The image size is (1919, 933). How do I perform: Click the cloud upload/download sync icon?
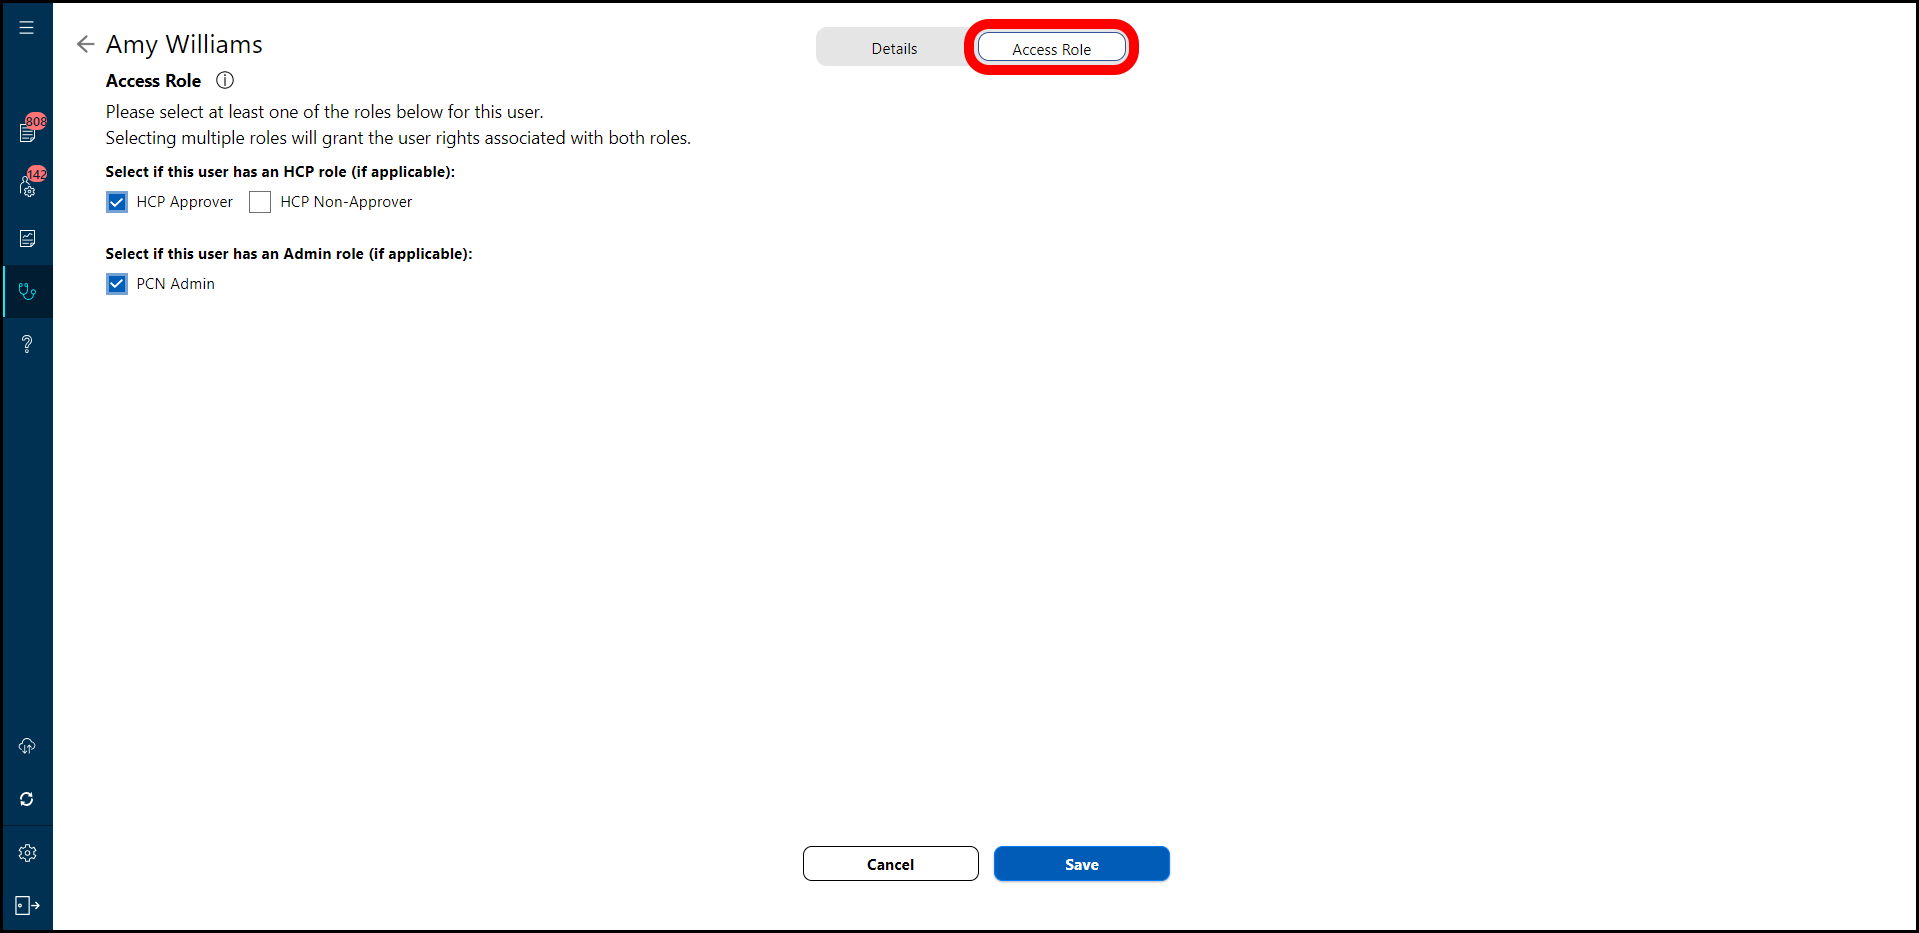[x=27, y=746]
